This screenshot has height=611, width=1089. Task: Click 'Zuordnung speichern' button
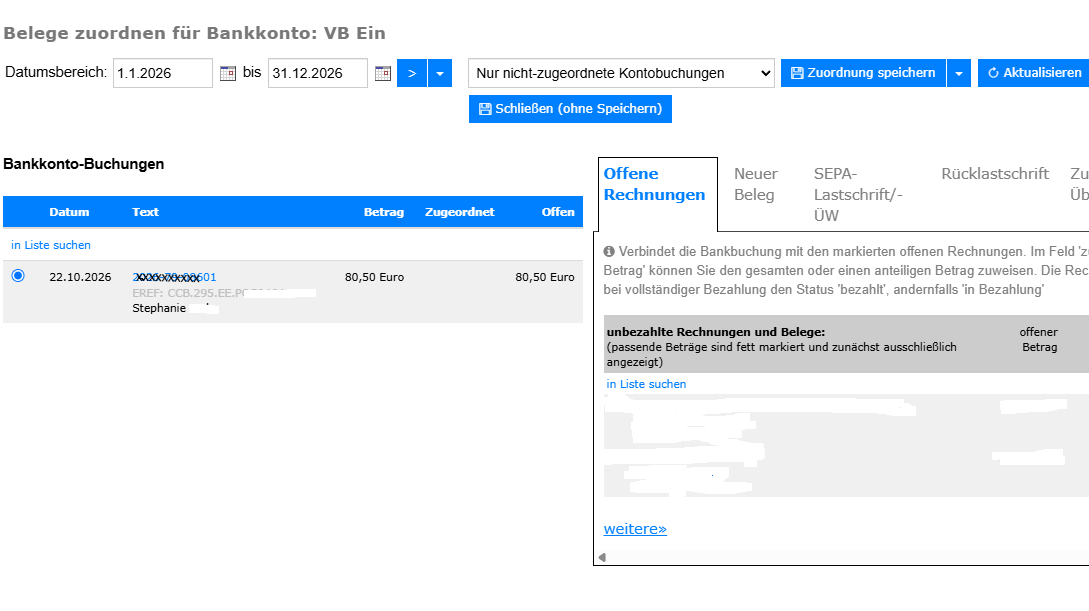pyautogui.click(x=863, y=73)
